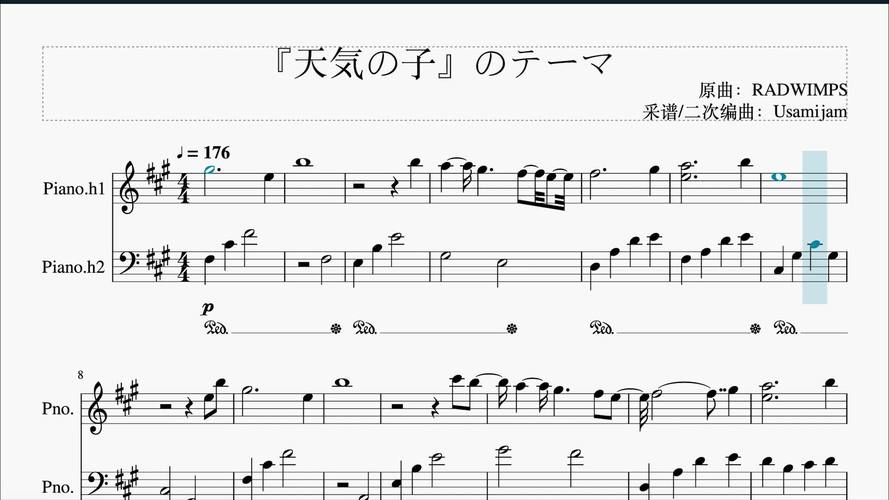The height and width of the screenshot is (500, 889).
Task: Select the score title 『天気の子』のテーマ
Action: (442, 63)
